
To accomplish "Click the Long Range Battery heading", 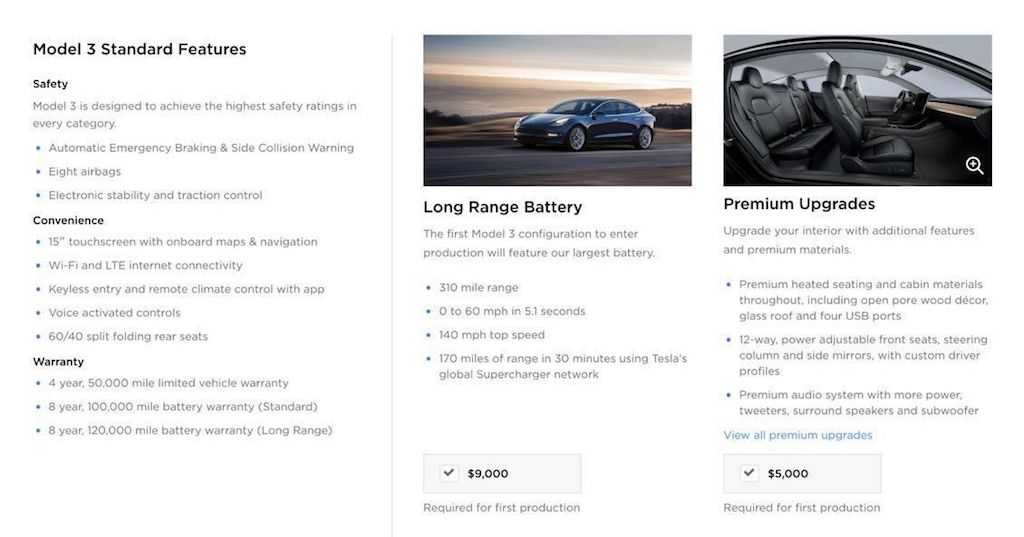I will [x=502, y=207].
